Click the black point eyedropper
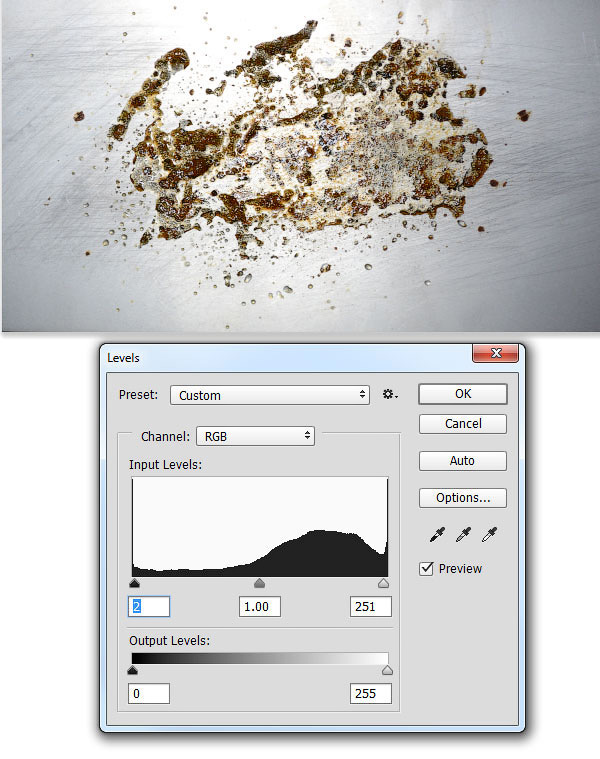Viewport: 600px width, 759px height. click(437, 535)
